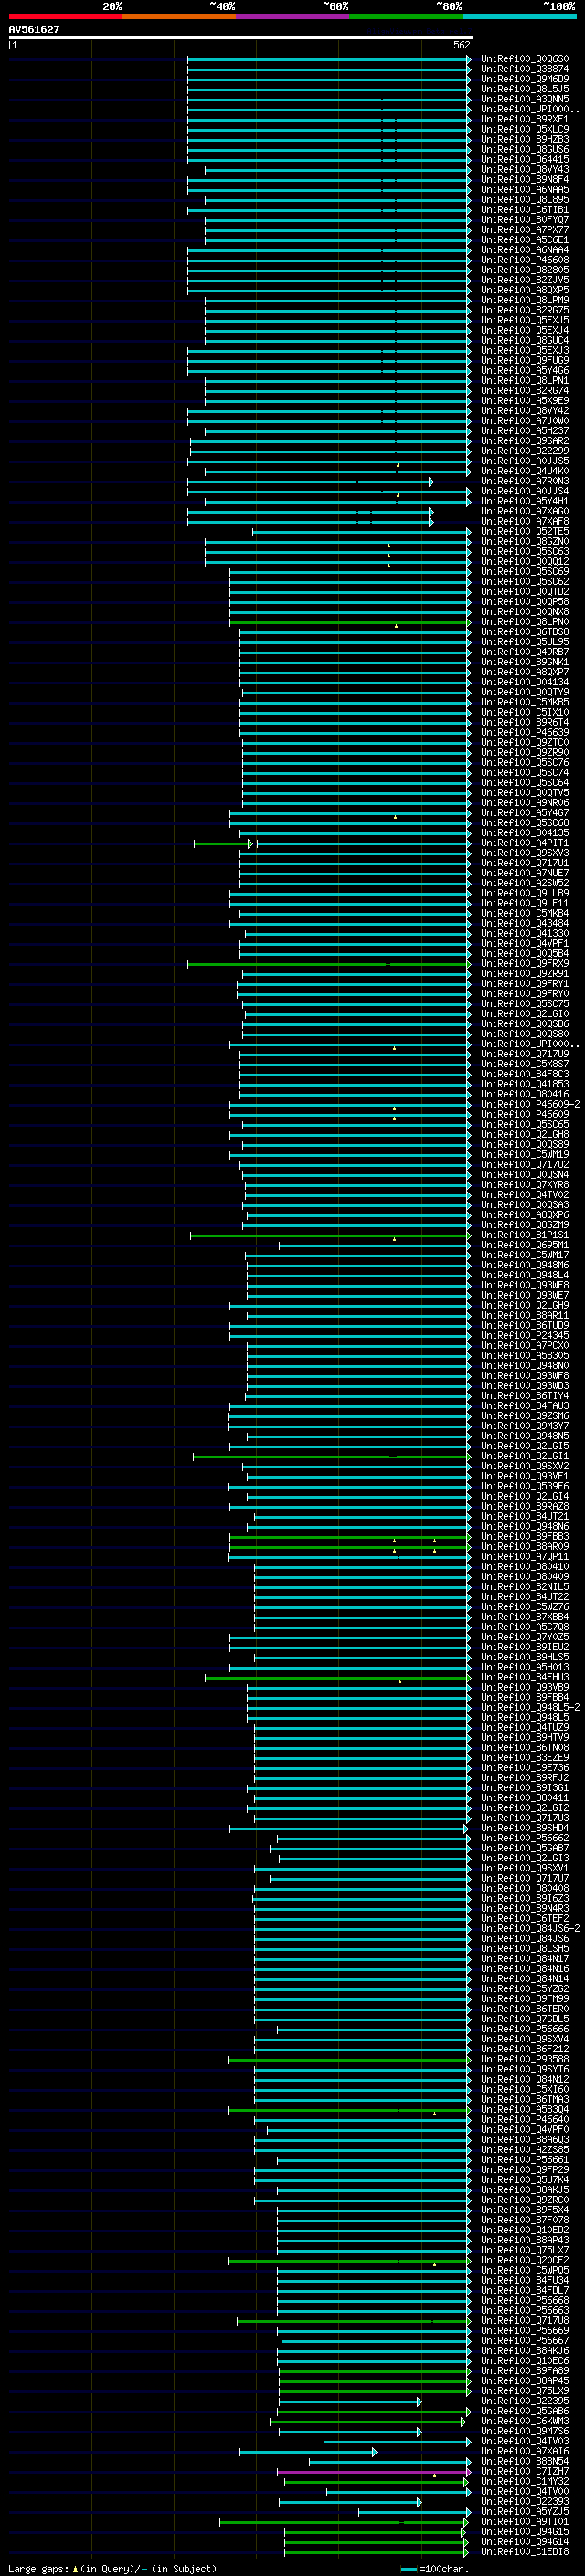Open hit UniRef100_B2ZJV5
The image size is (585, 2576).
(x=524, y=280)
